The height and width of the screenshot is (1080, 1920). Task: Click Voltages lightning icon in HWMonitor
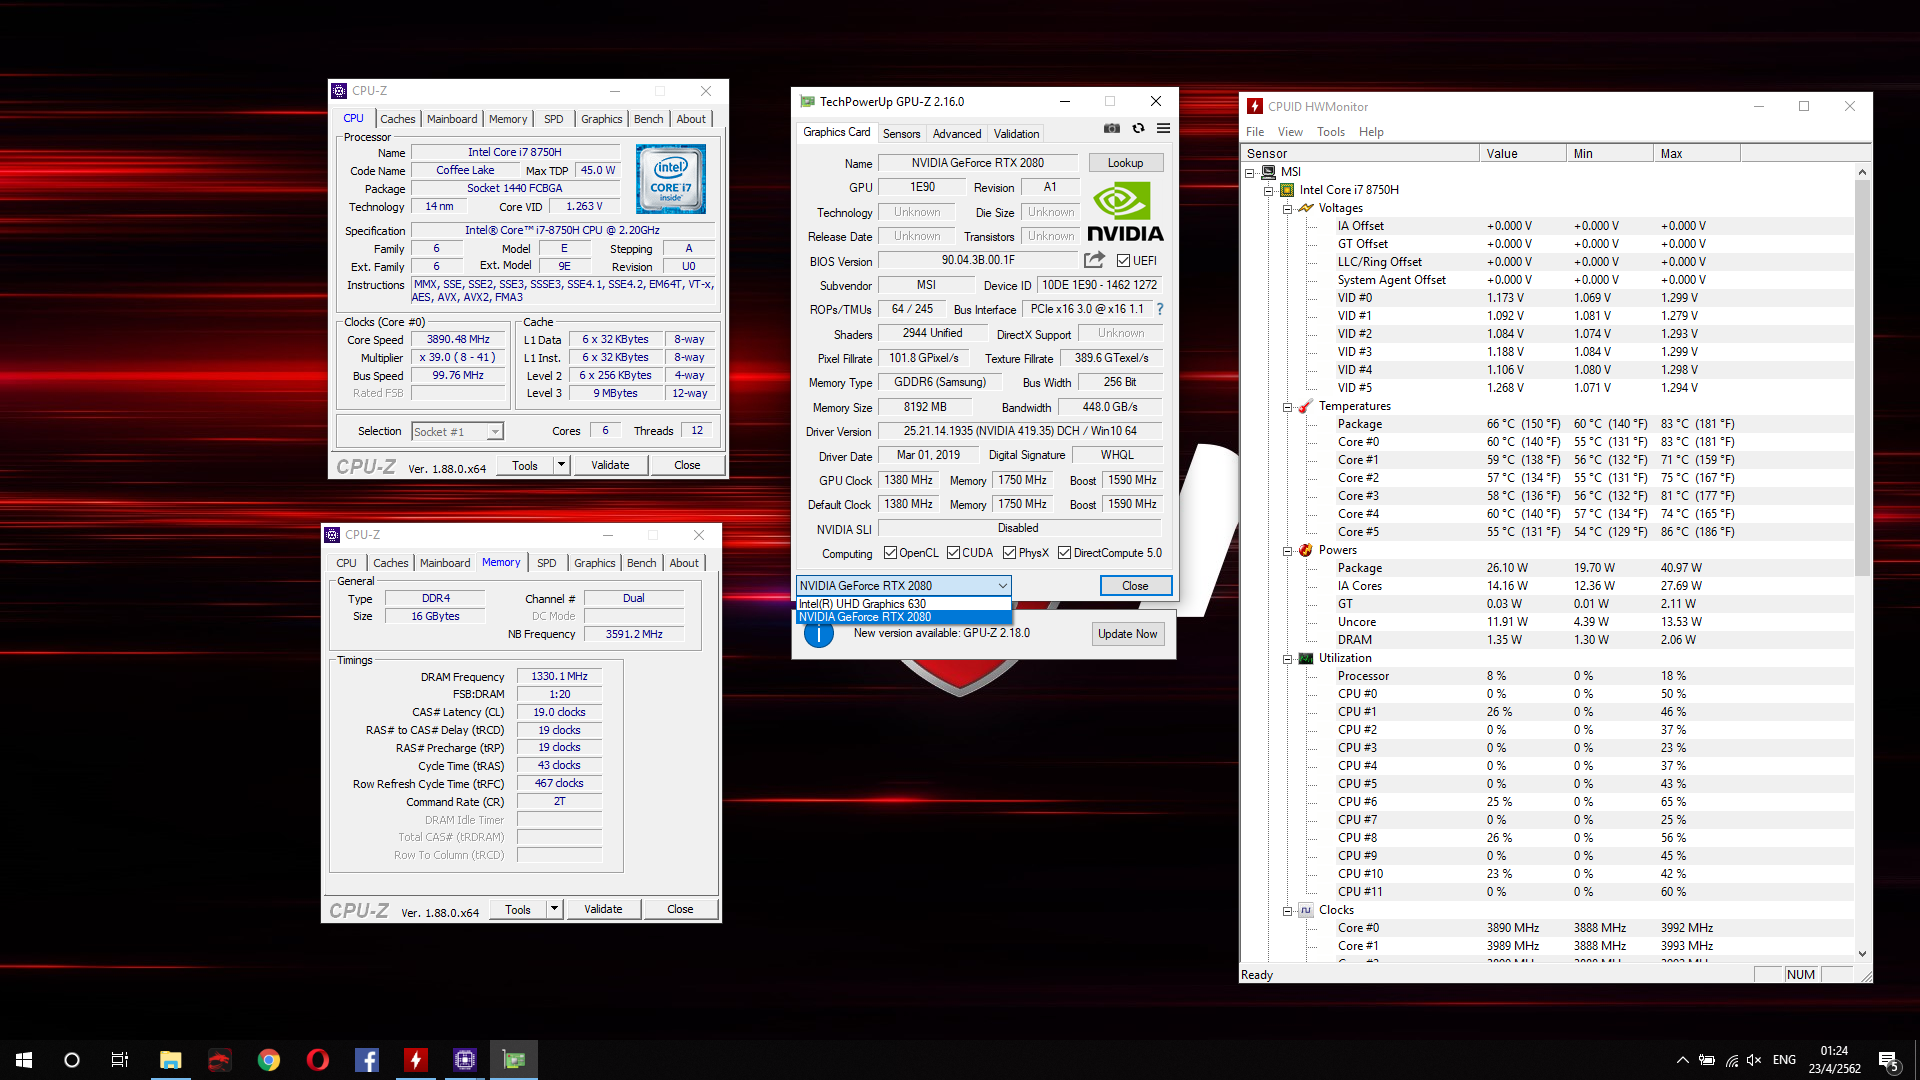(x=1305, y=208)
